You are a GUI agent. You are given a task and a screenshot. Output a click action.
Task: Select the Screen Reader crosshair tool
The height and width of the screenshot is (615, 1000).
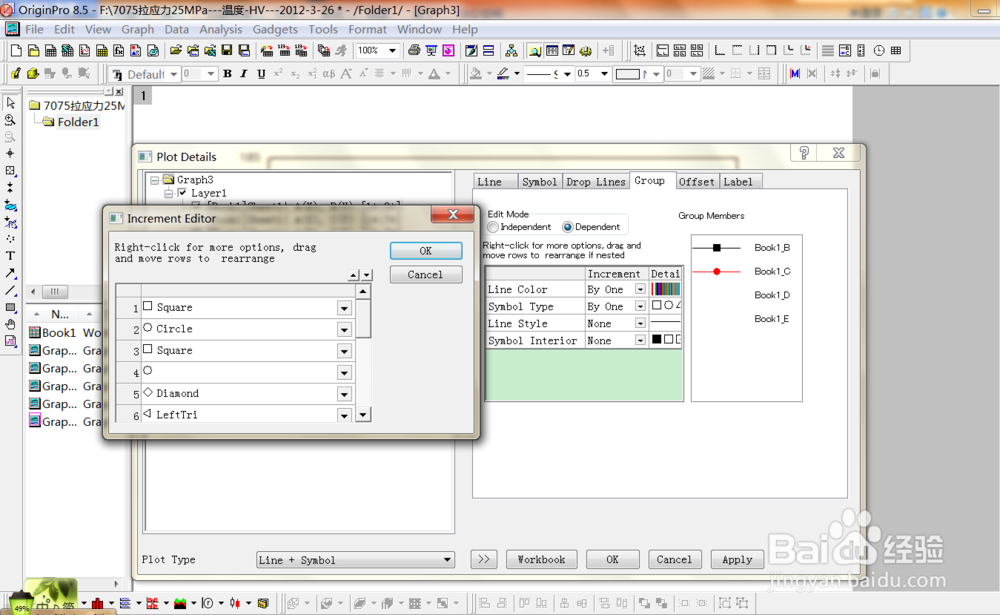pos(10,154)
